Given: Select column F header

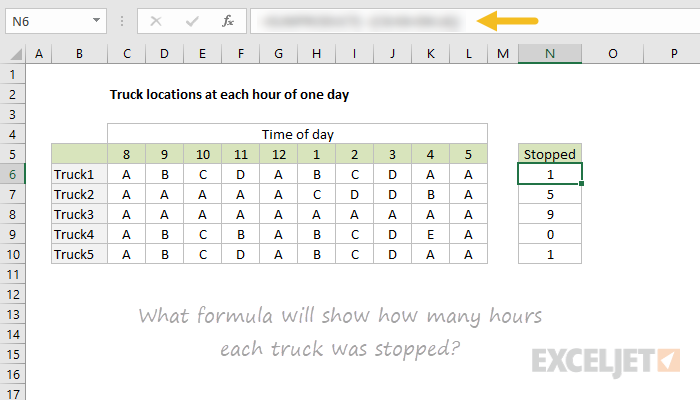Looking at the screenshot, I should pyautogui.click(x=241, y=54).
